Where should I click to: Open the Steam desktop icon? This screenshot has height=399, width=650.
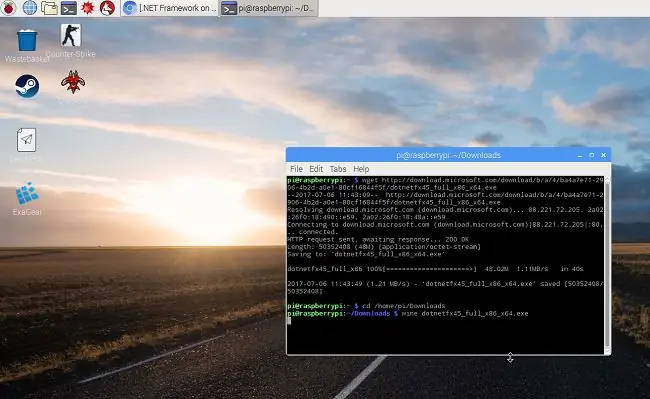[x=27, y=86]
